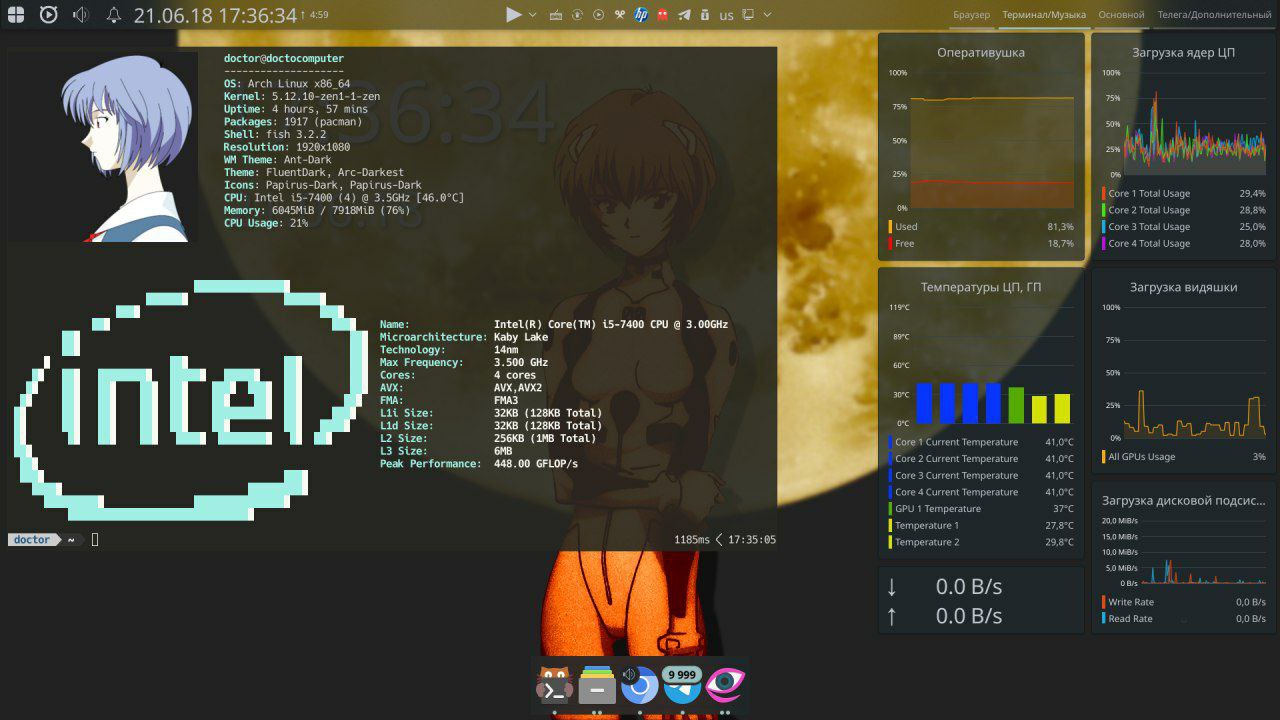Click the red Free legend swatch
This screenshot has height=720, width=1280.
point(889,243)
